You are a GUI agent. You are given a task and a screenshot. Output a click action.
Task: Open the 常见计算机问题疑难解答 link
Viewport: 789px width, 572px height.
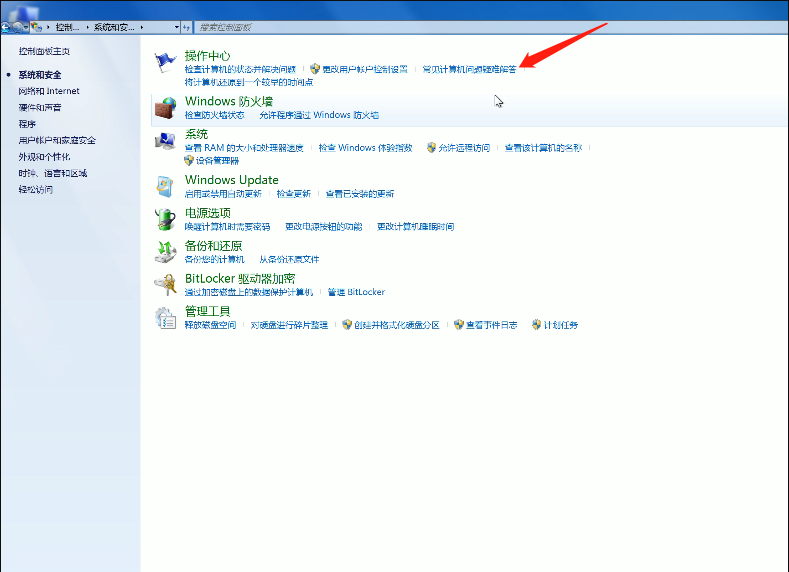[x=469, y=70]
